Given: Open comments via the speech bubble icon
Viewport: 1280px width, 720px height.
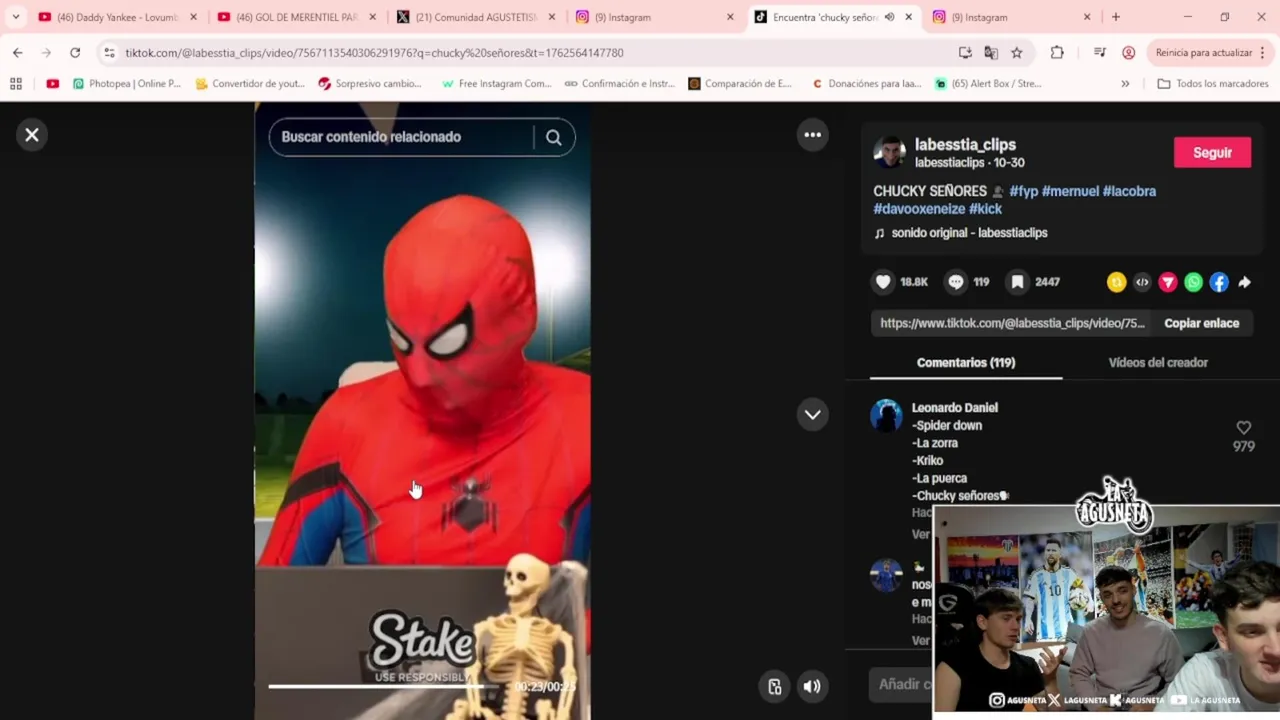Looking at the screenshot, I should click(x=956, y=282).
